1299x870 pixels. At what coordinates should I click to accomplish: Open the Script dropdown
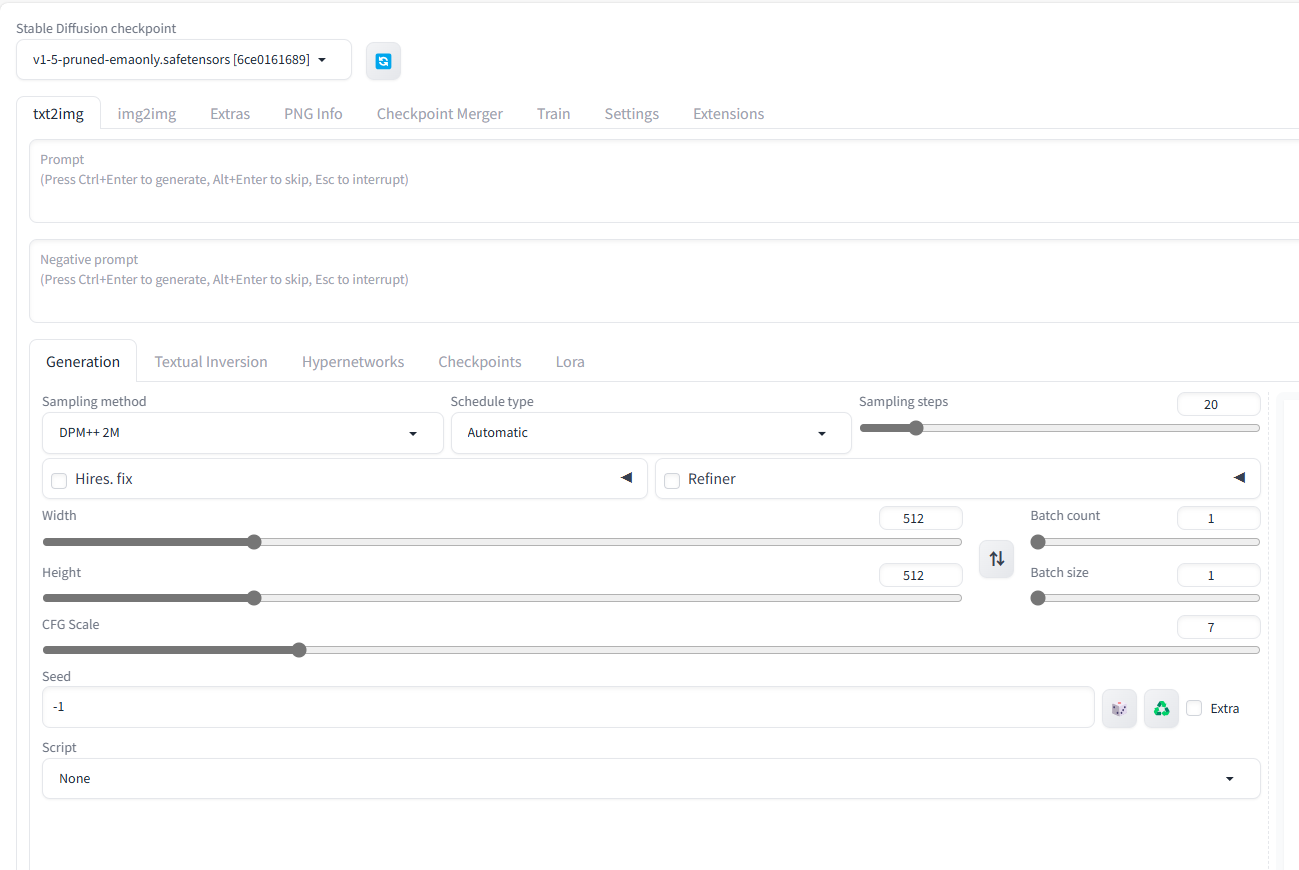650,778
